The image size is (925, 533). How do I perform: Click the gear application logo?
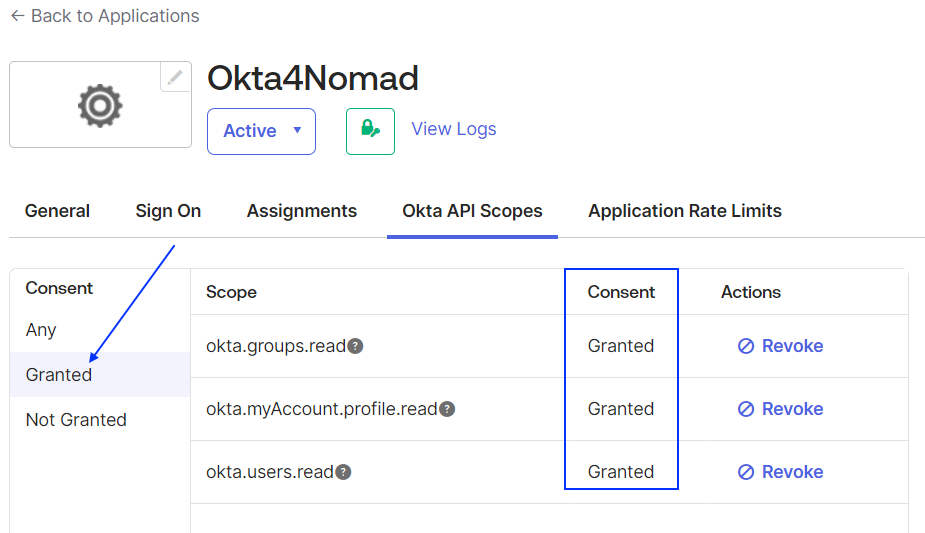pos(100,105)
